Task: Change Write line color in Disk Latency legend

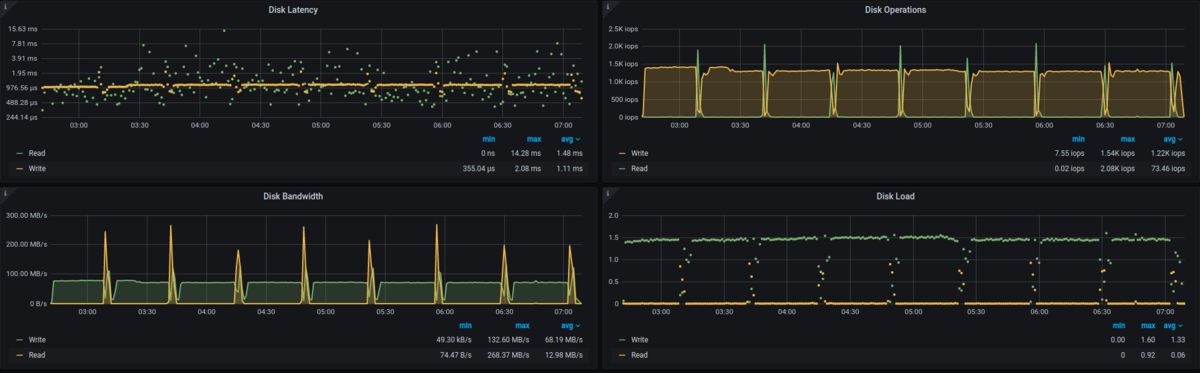Action: tap(20, 168)
